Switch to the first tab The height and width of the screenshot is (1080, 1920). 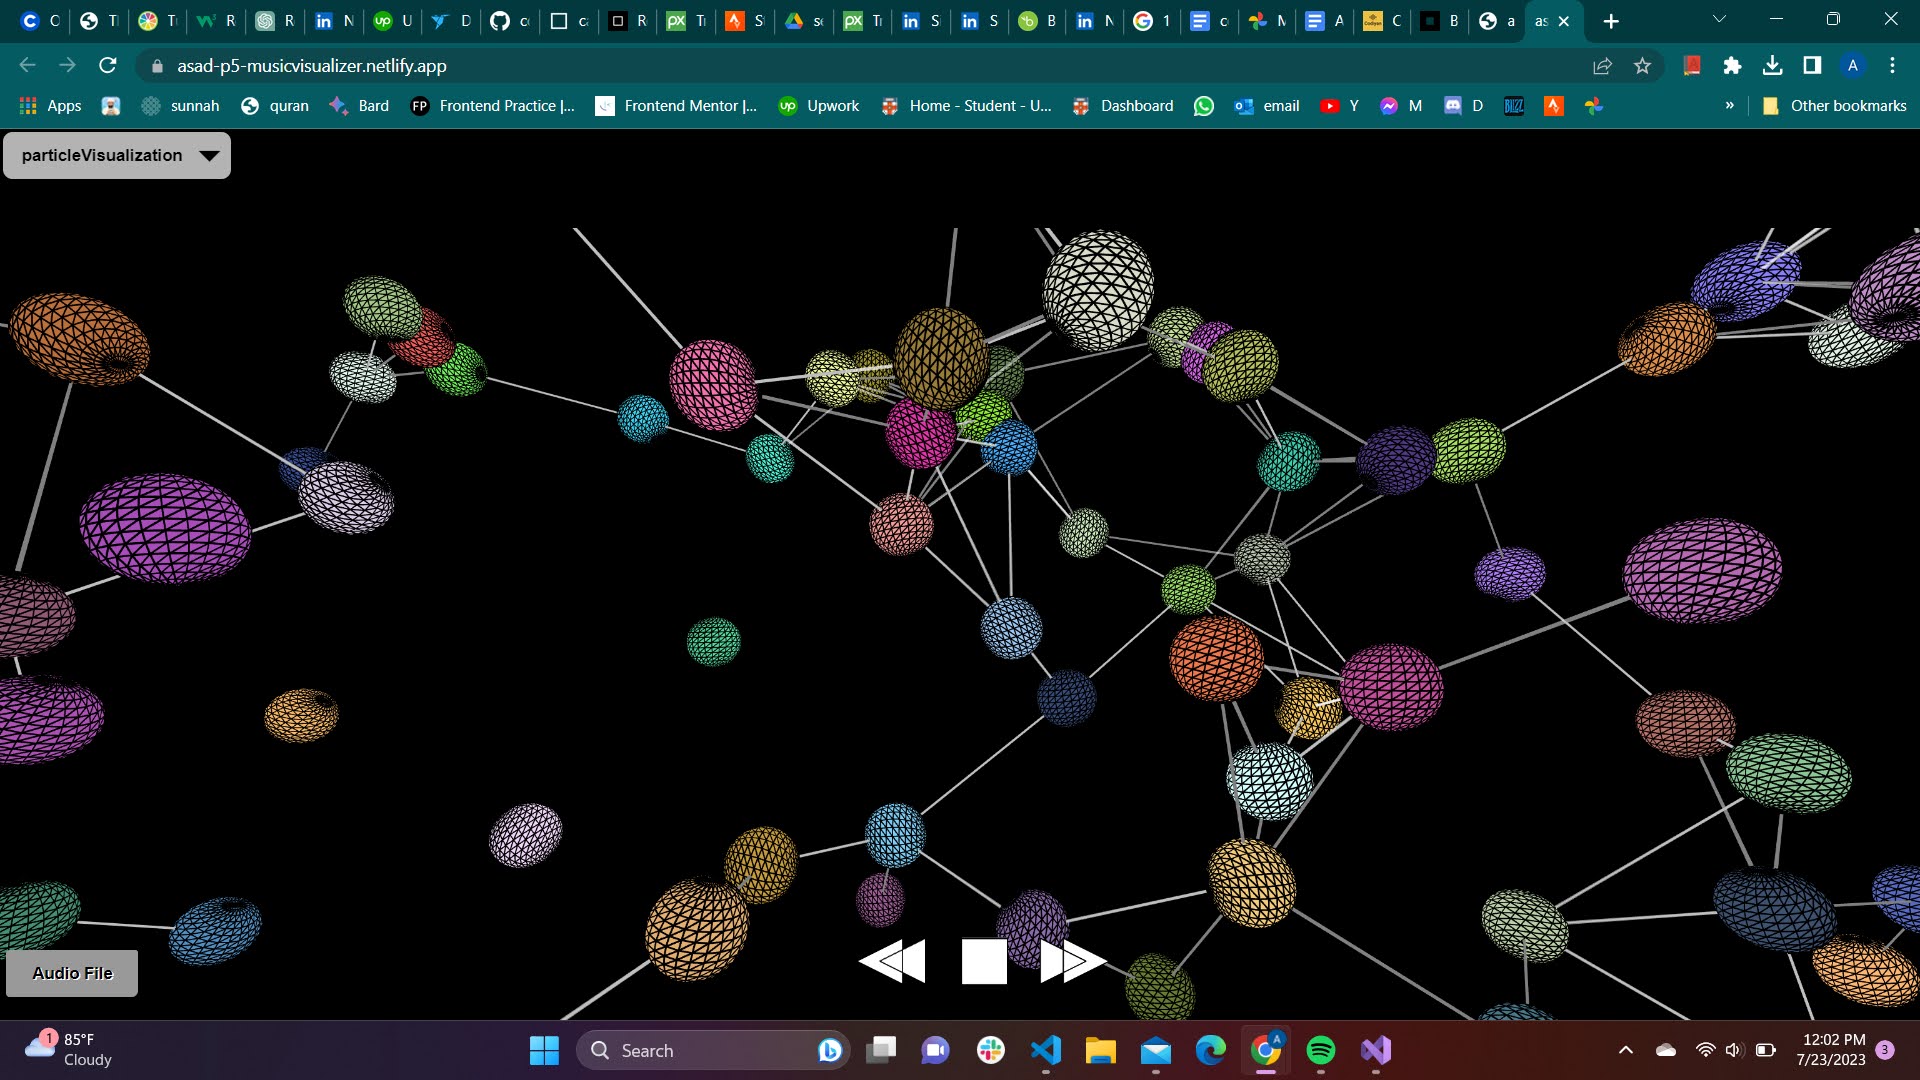(40, 21)
